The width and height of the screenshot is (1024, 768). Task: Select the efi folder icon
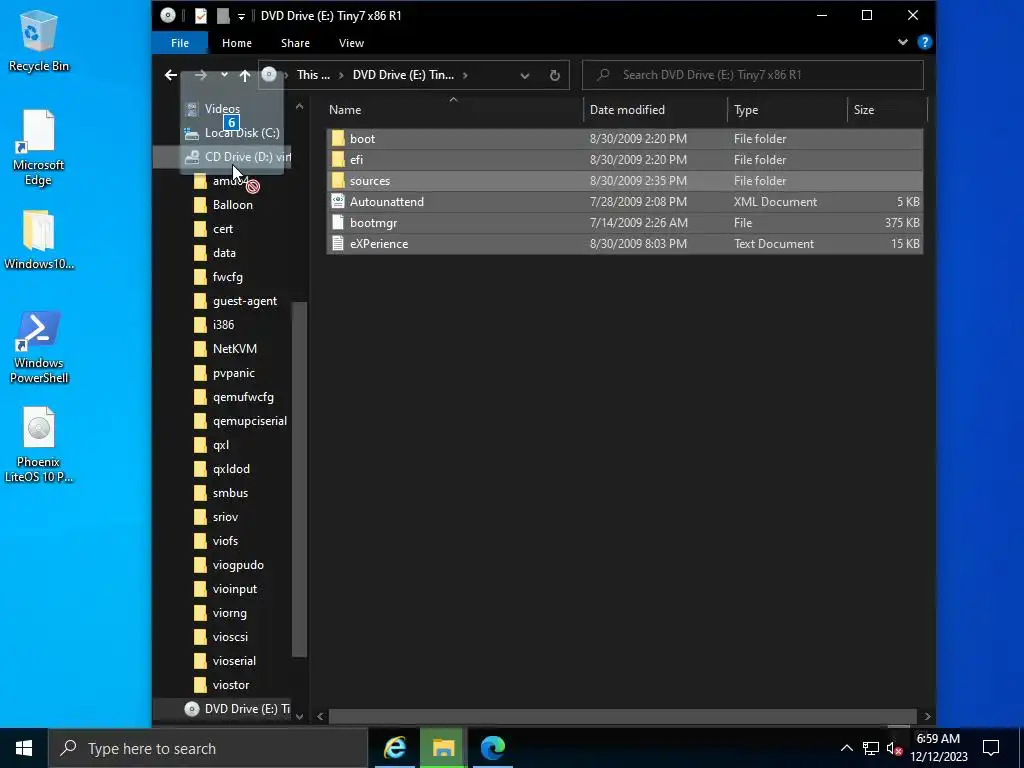point(338,159)
